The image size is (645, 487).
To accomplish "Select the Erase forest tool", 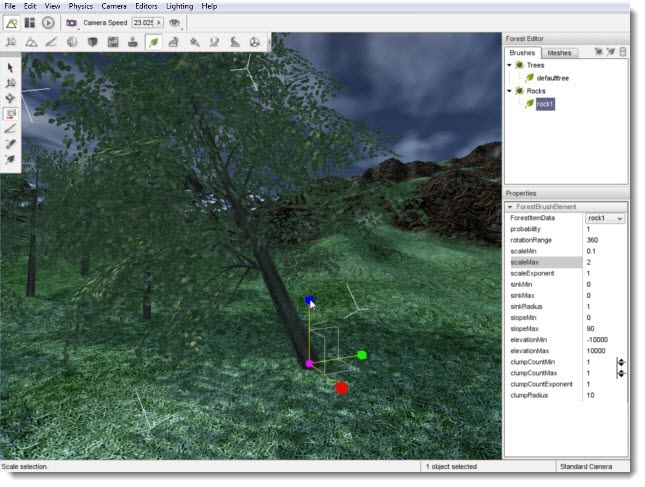I will [10, 144].
